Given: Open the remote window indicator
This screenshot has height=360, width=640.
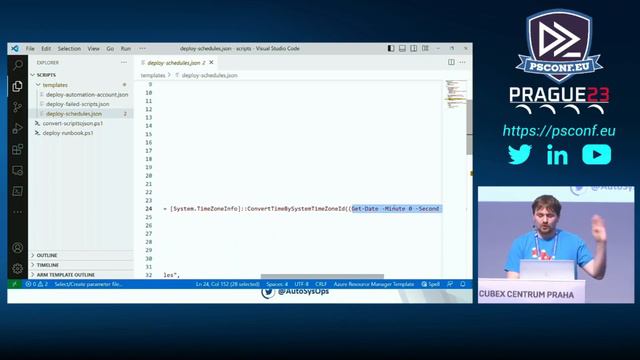Looking at the screenshot, I should pos(15,284).
